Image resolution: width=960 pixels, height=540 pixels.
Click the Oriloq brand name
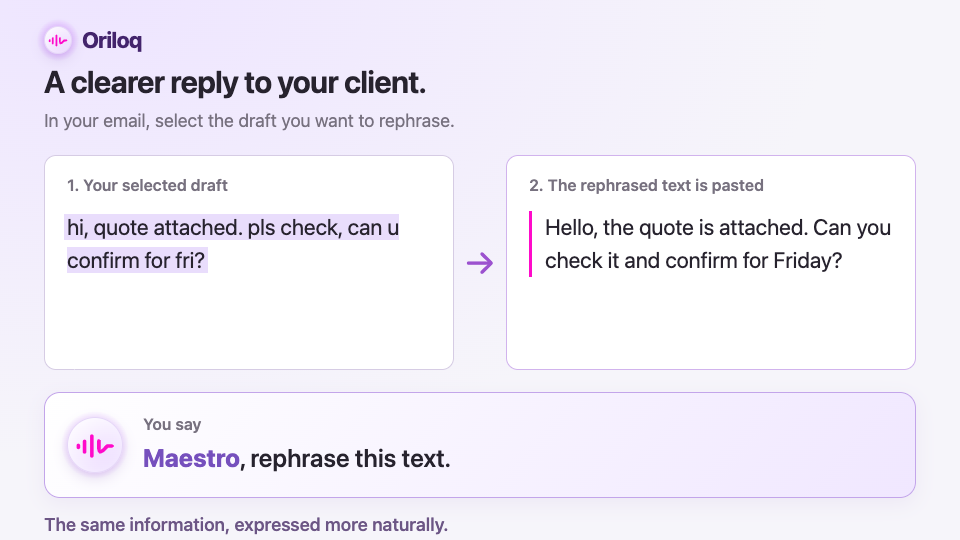(112, 41)
